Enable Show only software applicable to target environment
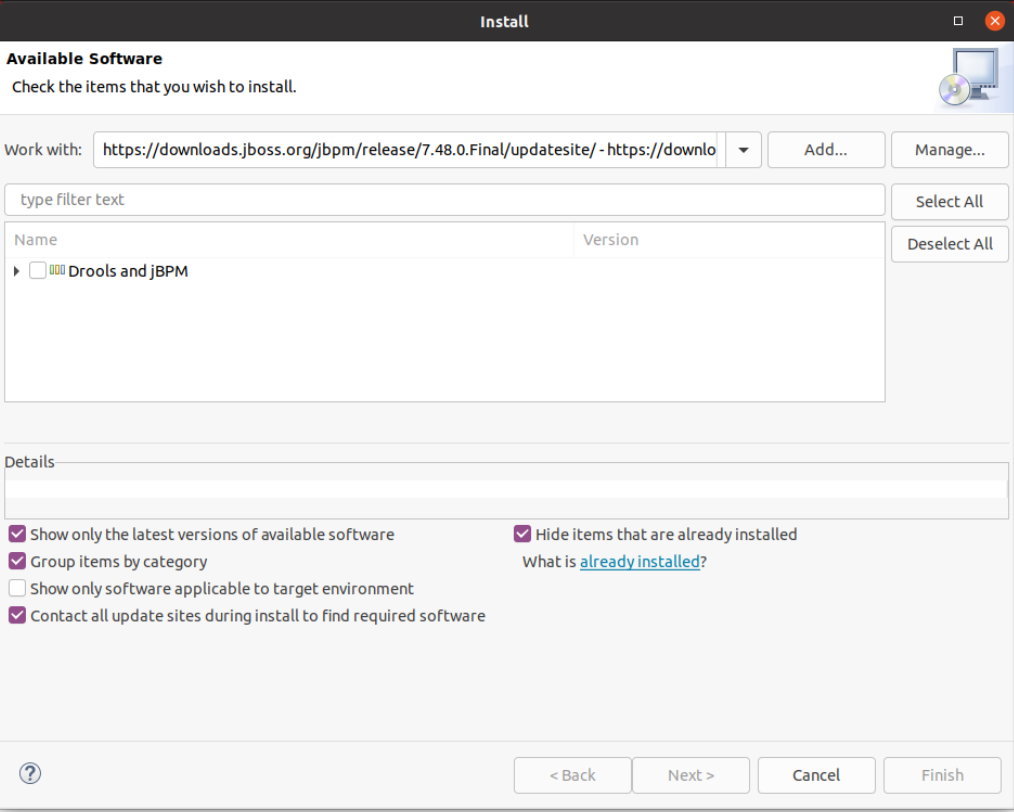The image size is (1014, 812). pos(17,588)
